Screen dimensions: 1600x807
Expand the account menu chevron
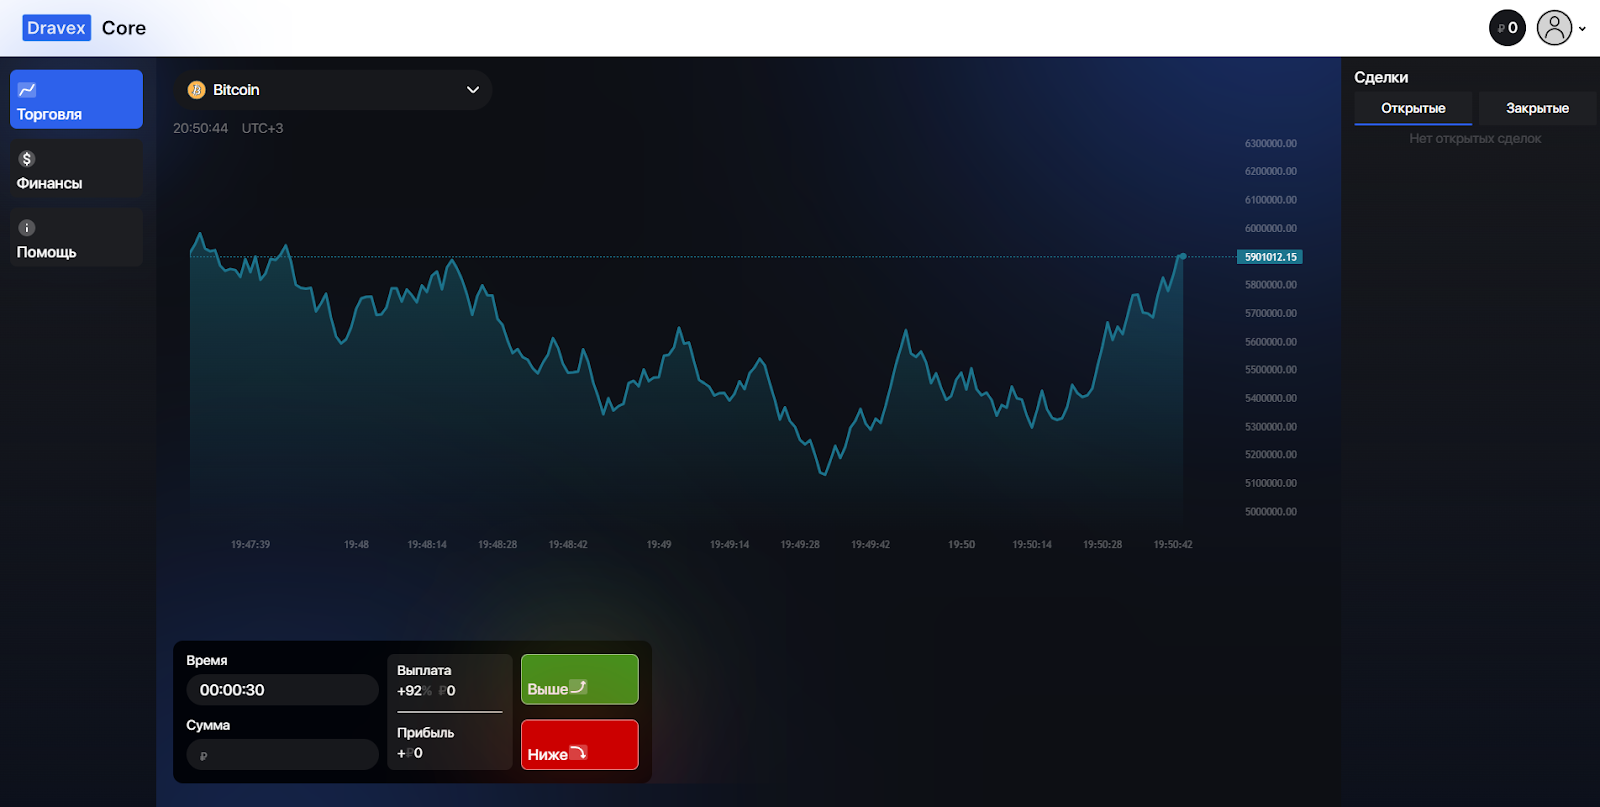[1582, 29]
